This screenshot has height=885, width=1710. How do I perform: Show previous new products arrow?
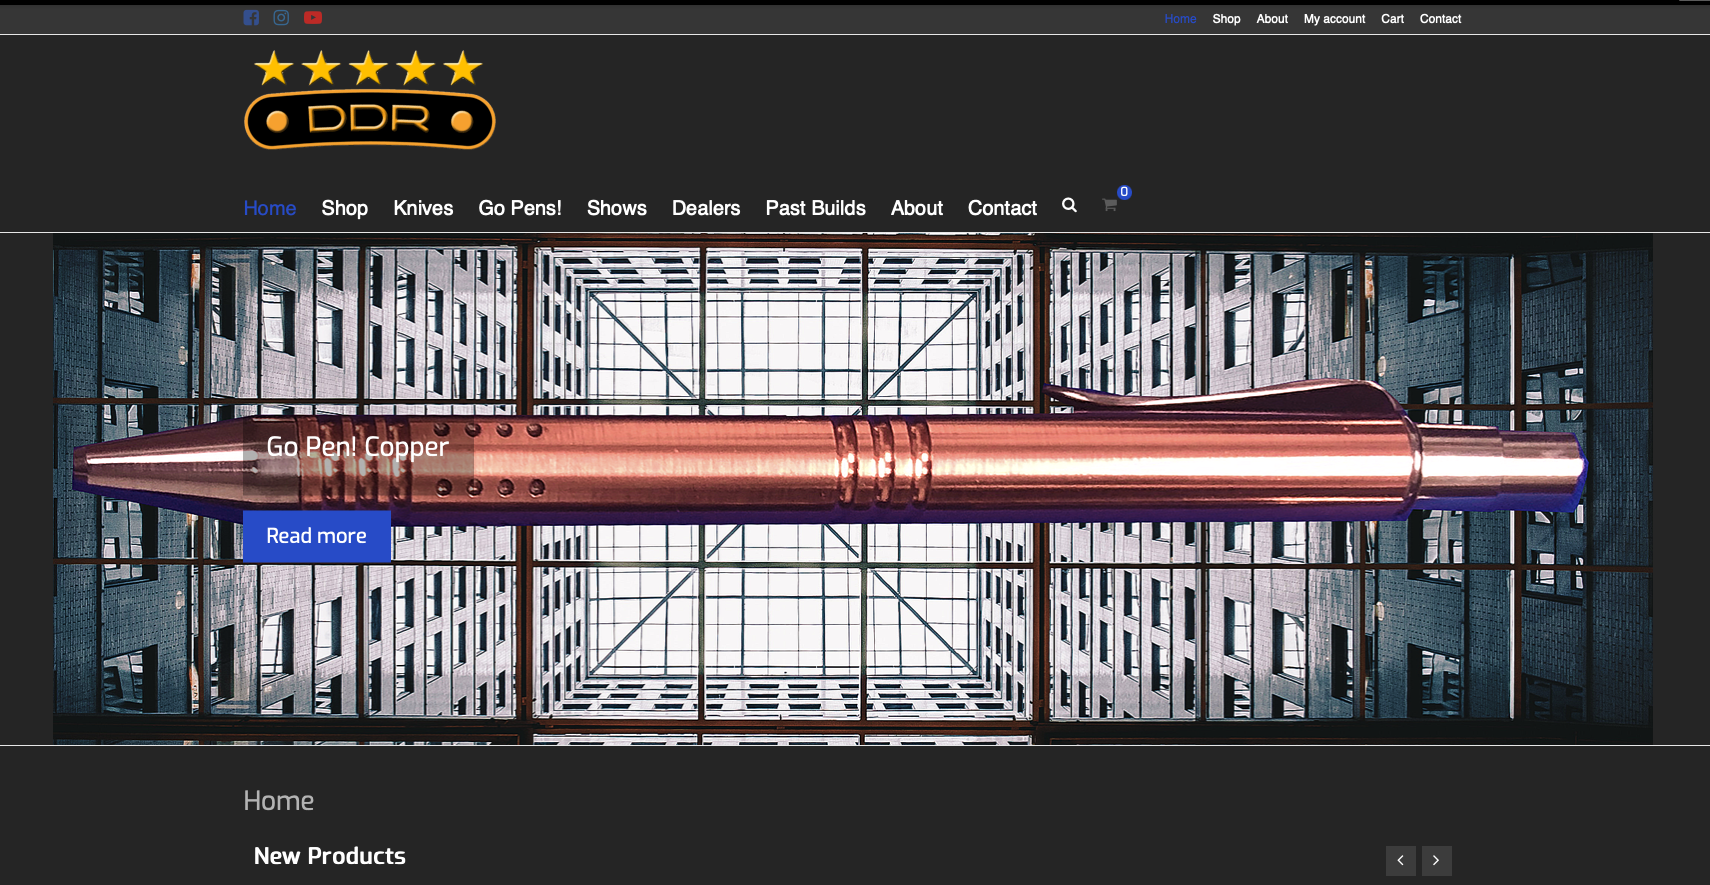pyautogui.click(x=1400, y=860)
